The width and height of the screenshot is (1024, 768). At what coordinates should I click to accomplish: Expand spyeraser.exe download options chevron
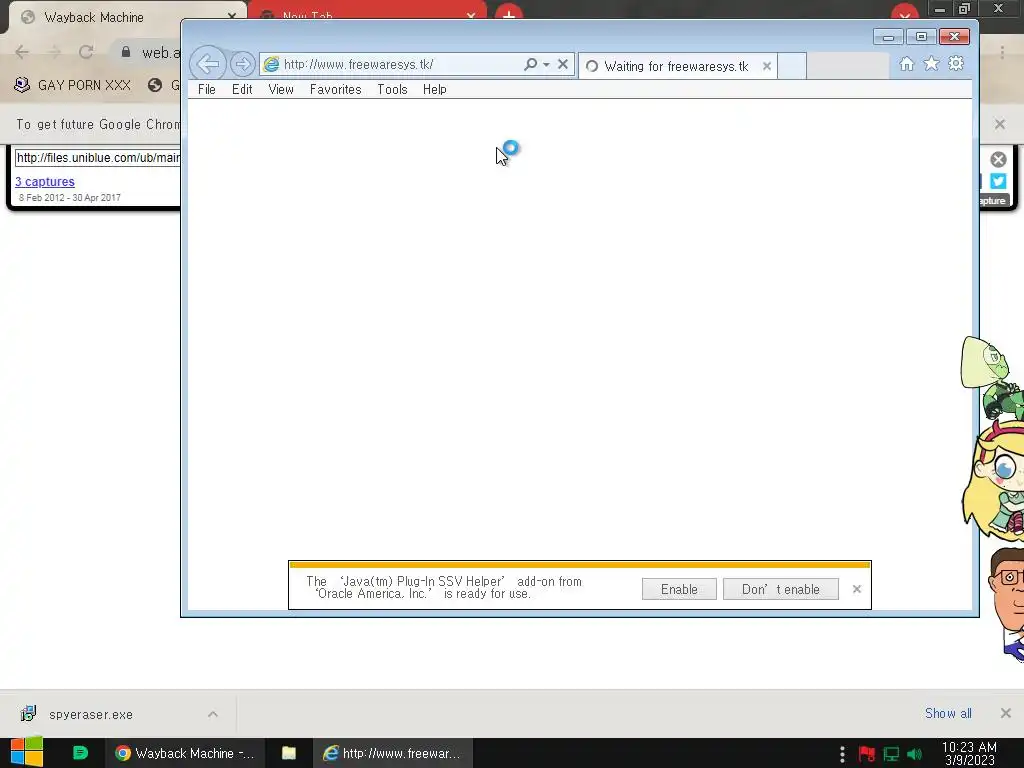pyautogui.click(x=213, y=714)
